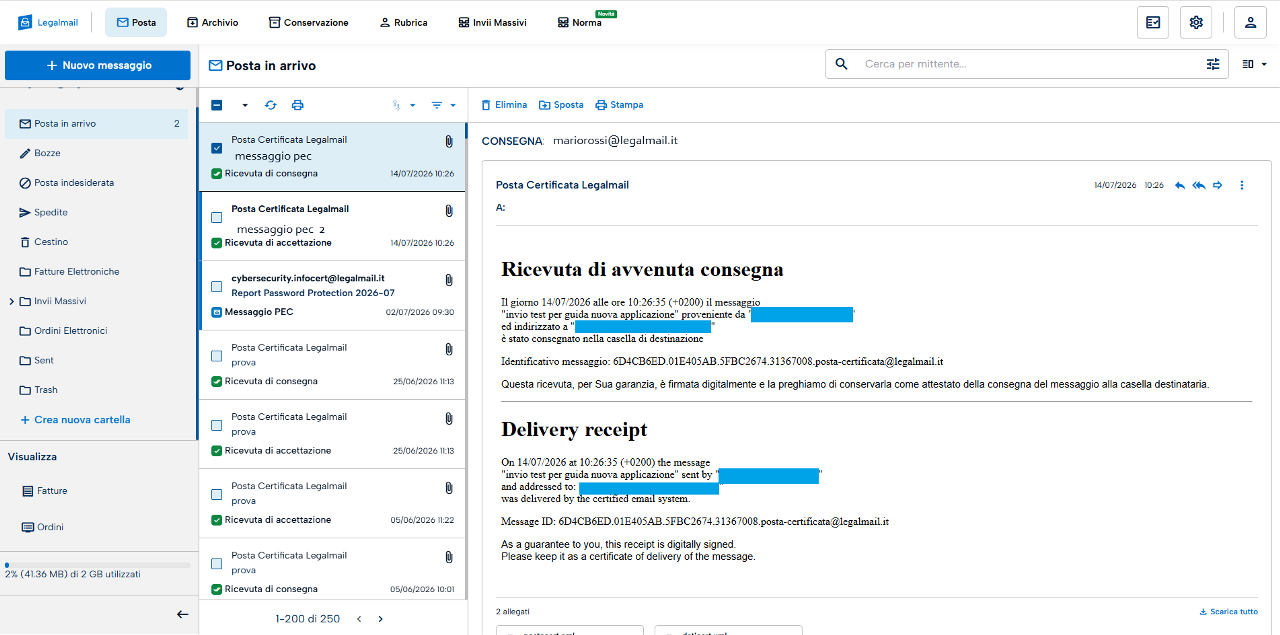
Task: Open the message more-options menu
Action: point(1242,185)
